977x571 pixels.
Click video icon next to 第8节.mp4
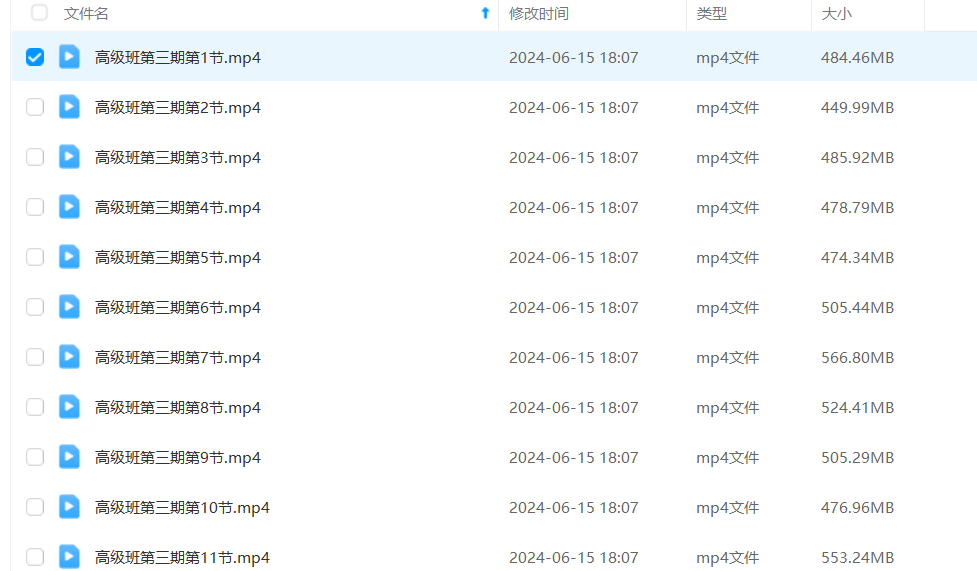pos(69,407)
